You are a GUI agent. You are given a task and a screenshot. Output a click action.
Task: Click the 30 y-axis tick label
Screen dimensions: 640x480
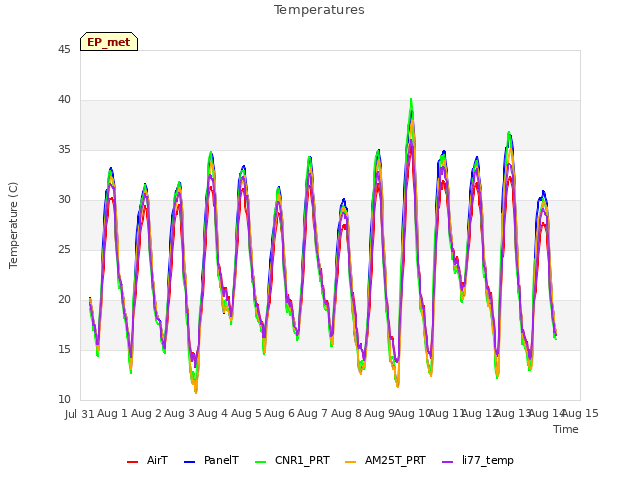click(64, 200)
